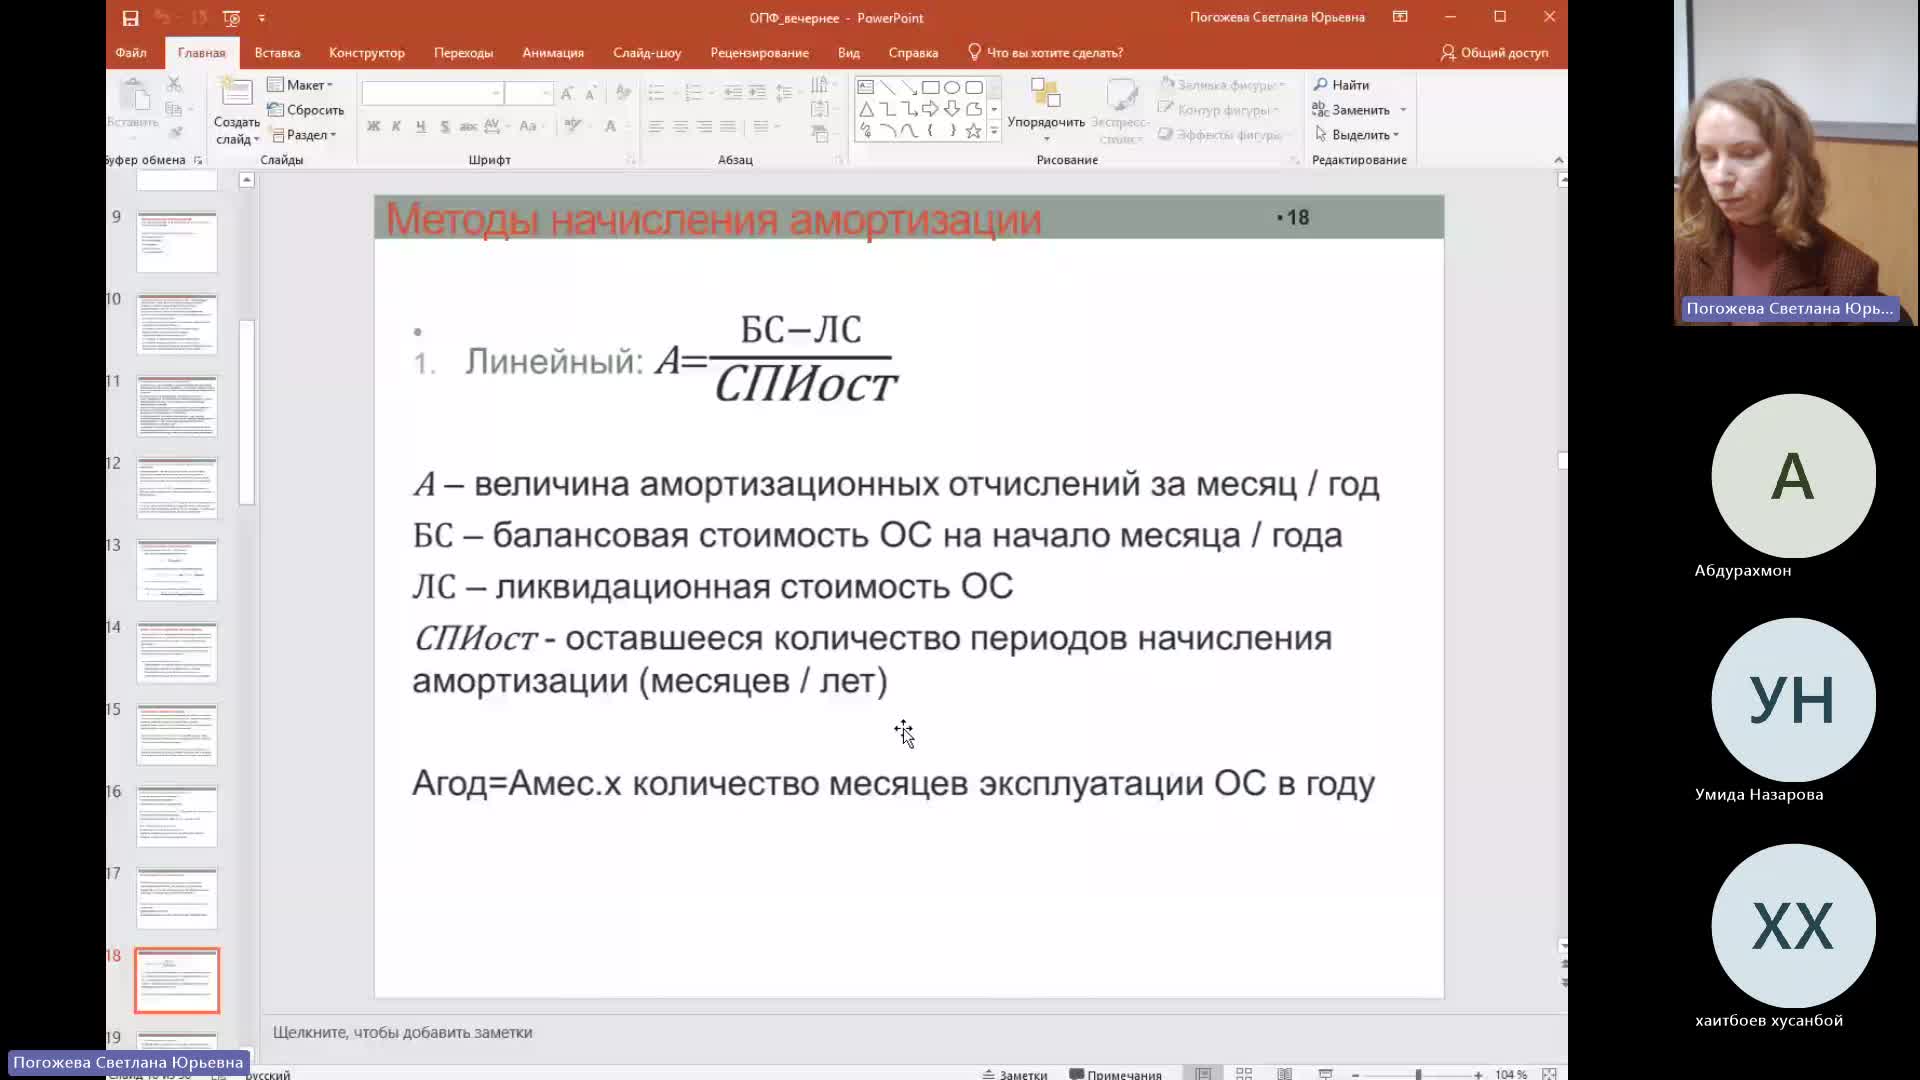The width and height of the screenshot is (1920, 1080).
Task: Open the Примечания comments button
Action: pyautogui.click(x=1115, y=1074)
